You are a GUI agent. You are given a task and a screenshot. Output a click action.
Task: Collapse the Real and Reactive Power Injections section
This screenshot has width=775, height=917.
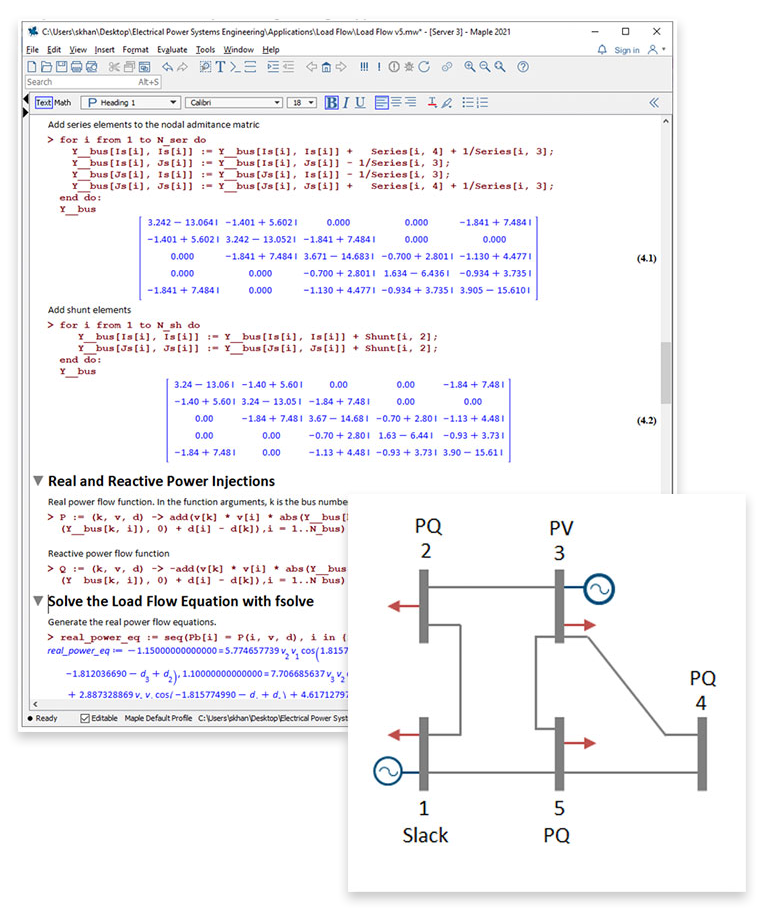click(39, 481)
